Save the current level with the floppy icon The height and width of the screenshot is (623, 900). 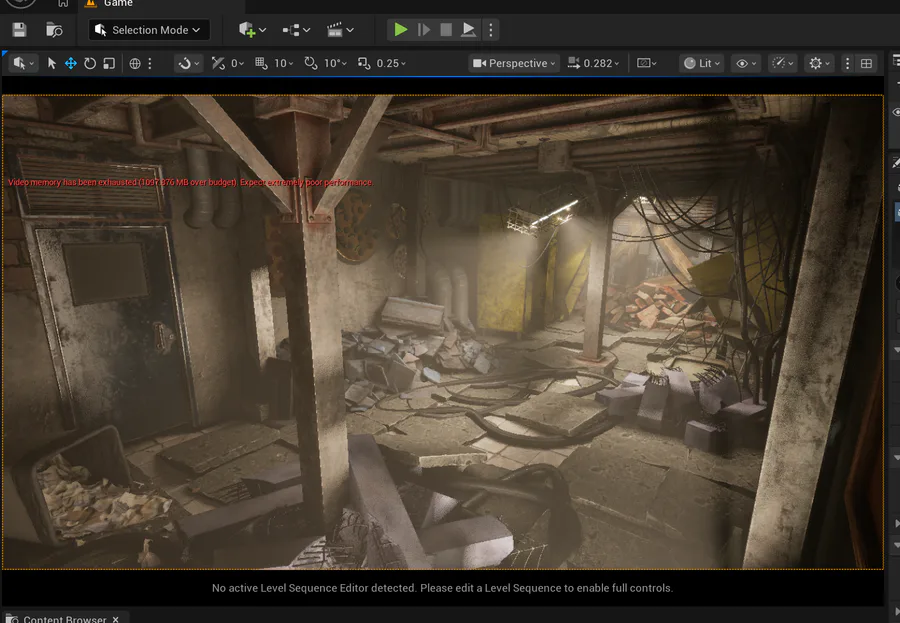(20, 30)
